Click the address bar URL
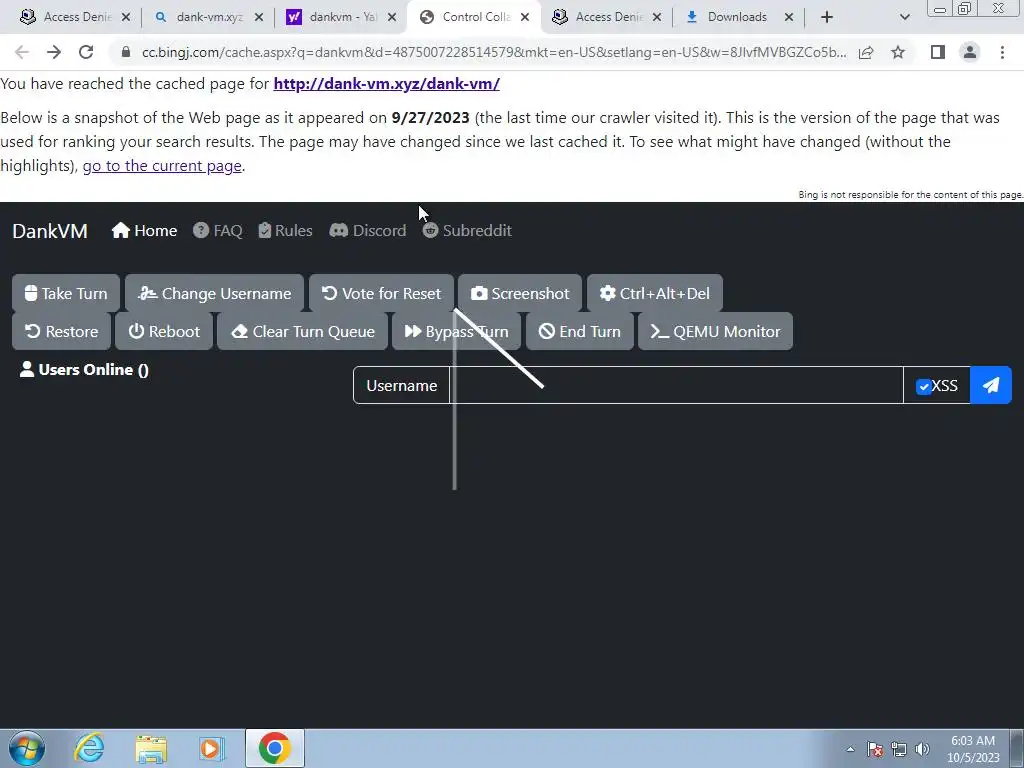The height and width of the screenshot is (768, 1024). click(494, 52)
